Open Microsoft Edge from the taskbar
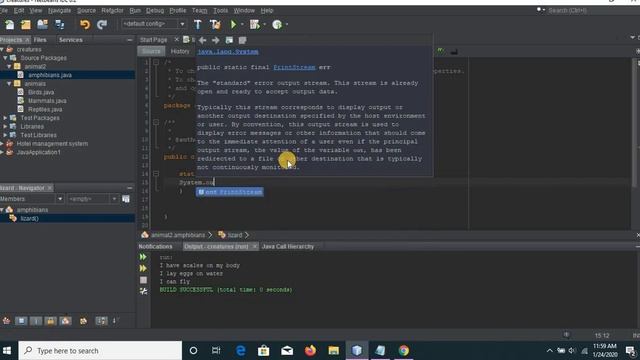Viewport: 640px width, 360px height. coord(241,351)
